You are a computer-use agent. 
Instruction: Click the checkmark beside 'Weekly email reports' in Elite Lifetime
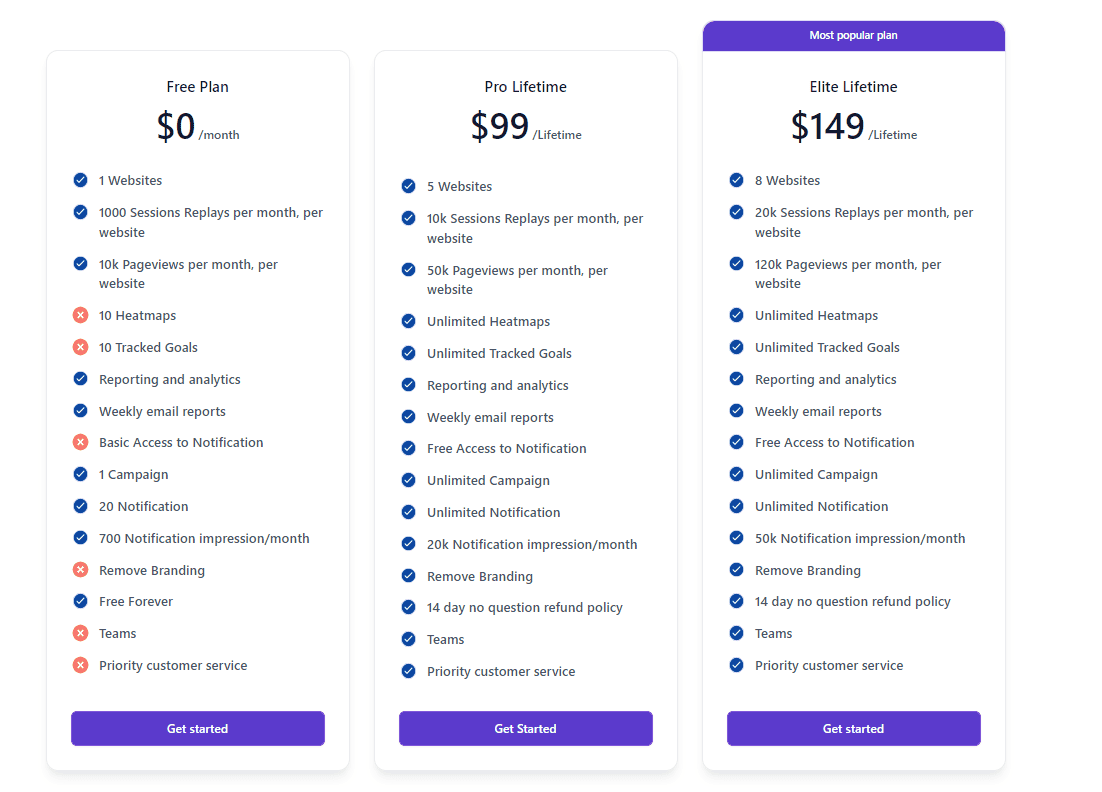click(735, 411)
